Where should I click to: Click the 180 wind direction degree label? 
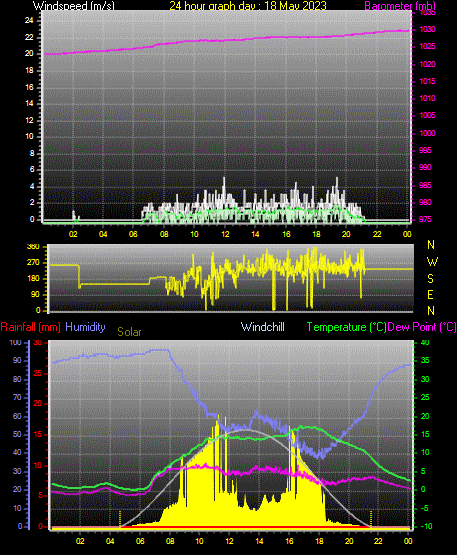pos(33,279)
